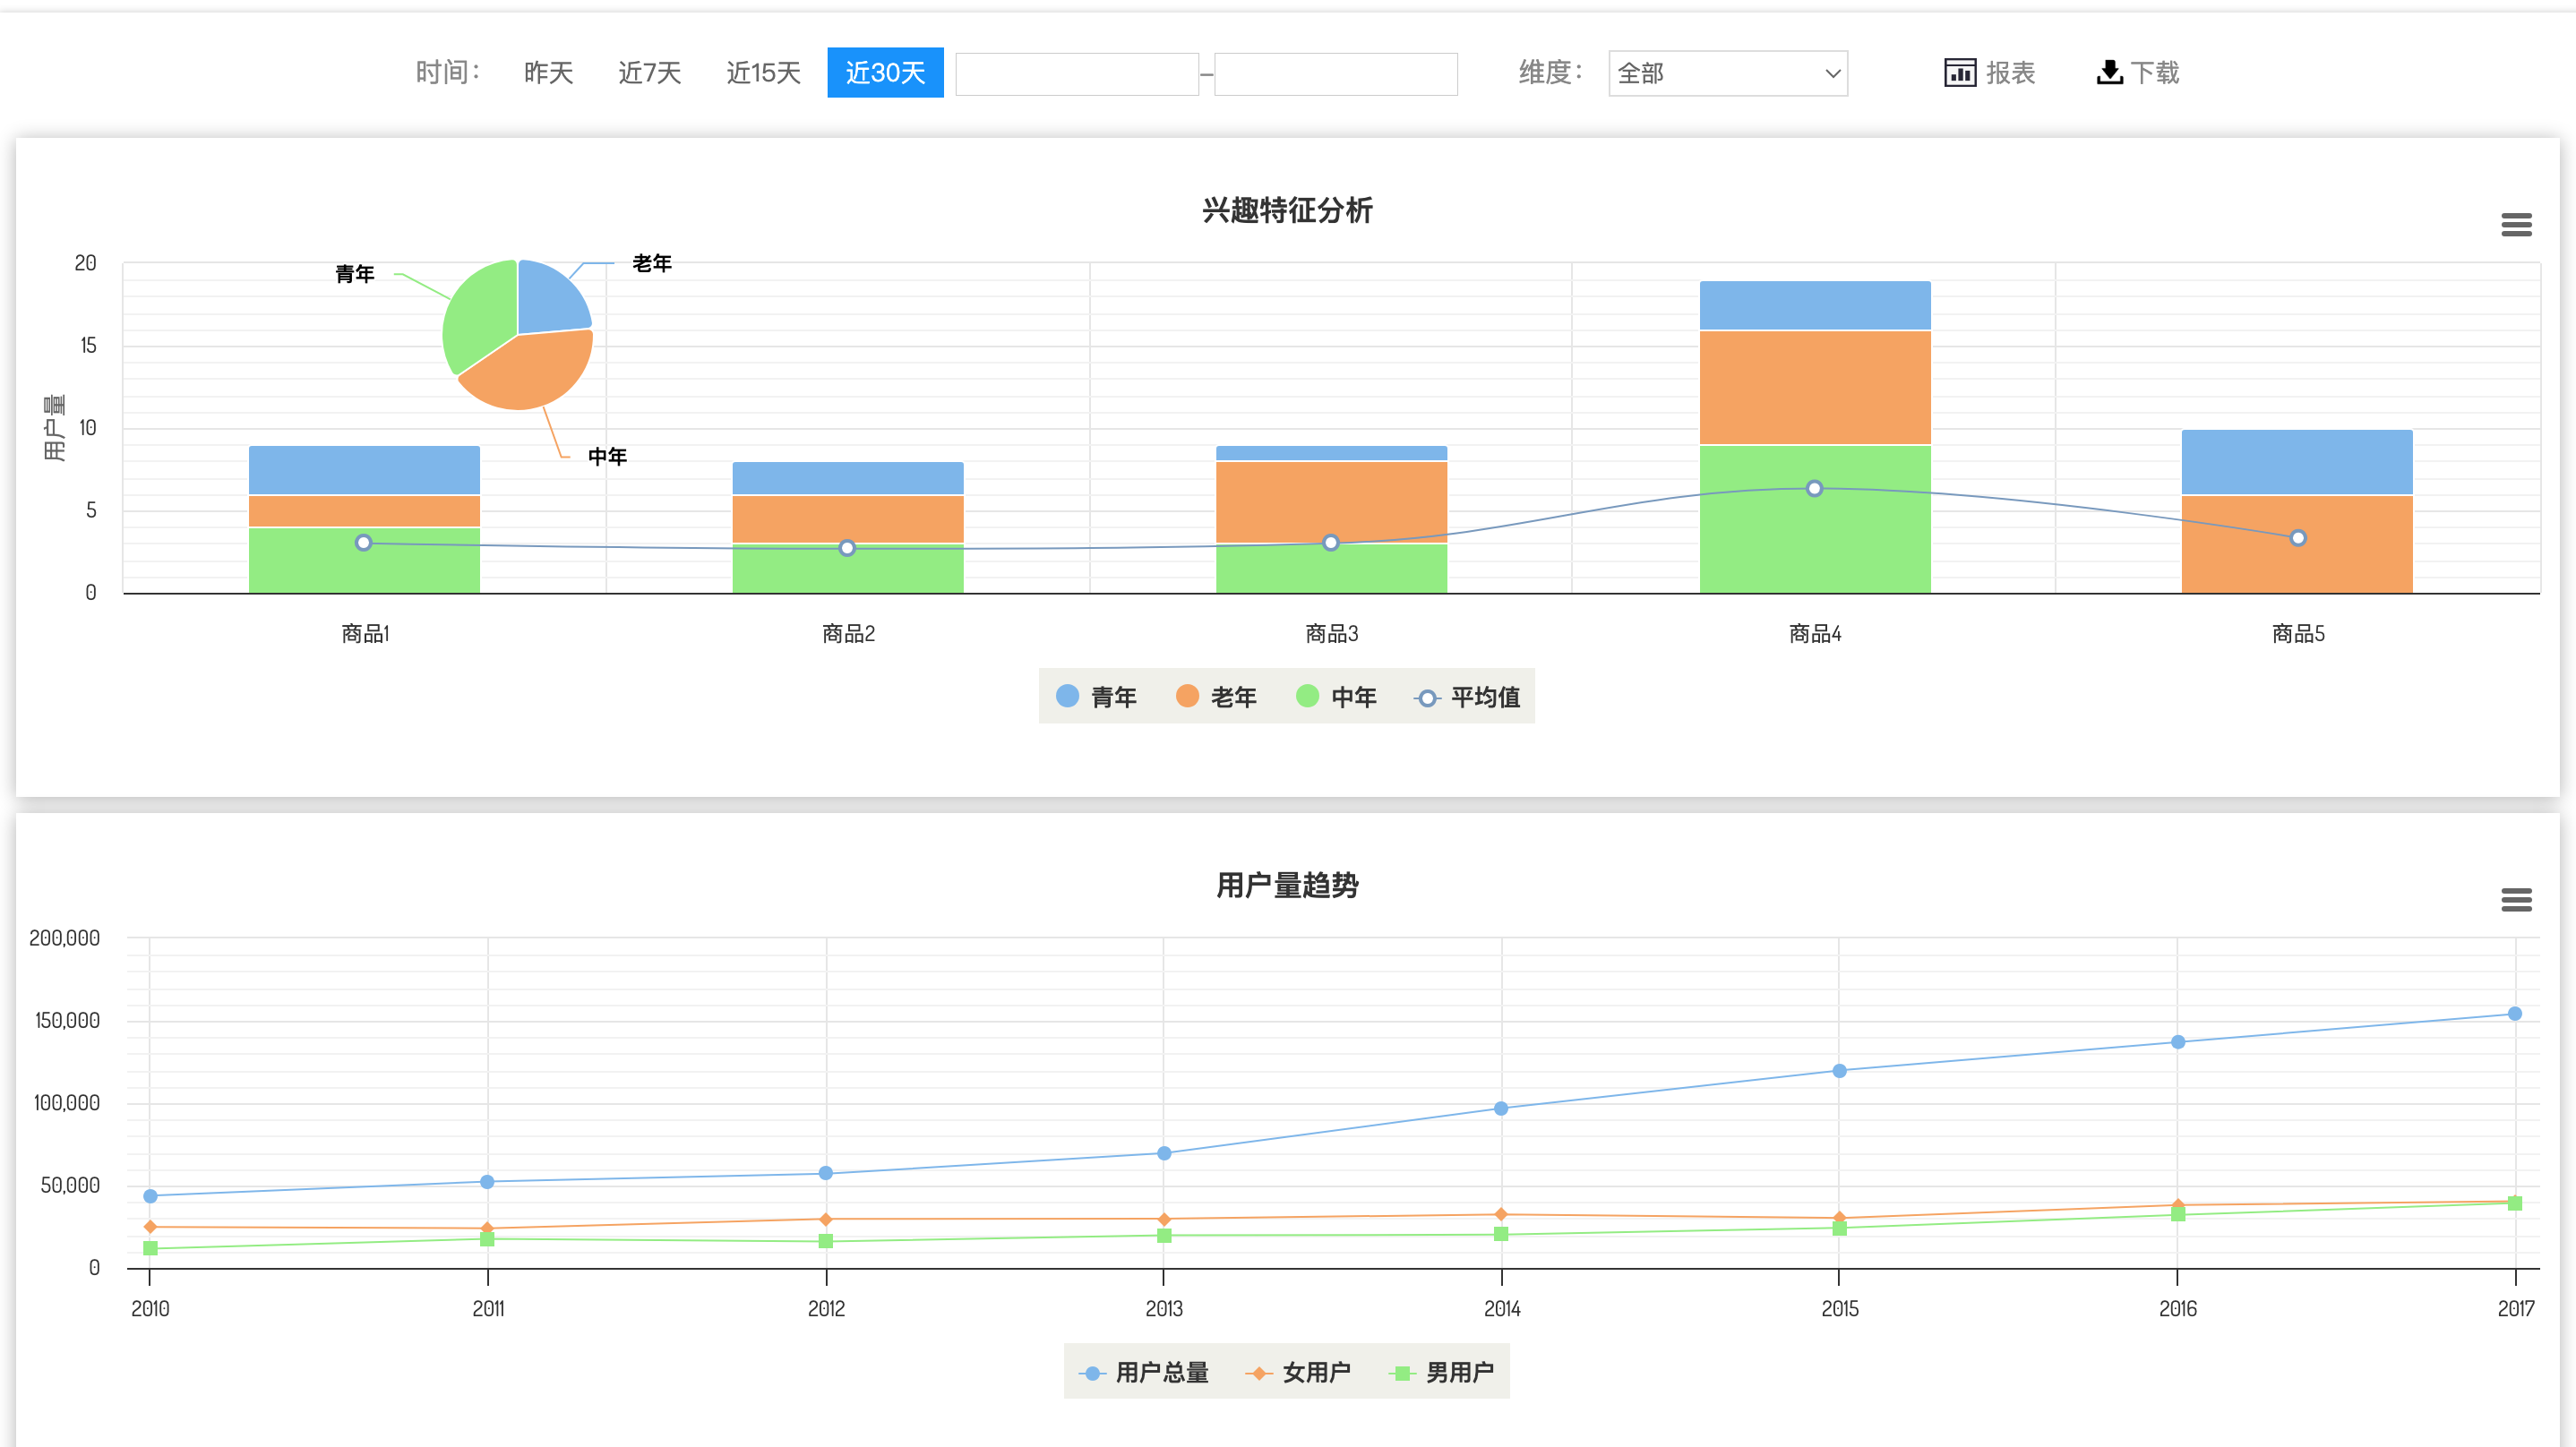Open hamburger menu of 兴趣特征分析 chart
The width and height of the screenshot is (2576, 1447).
[2516, 225]
